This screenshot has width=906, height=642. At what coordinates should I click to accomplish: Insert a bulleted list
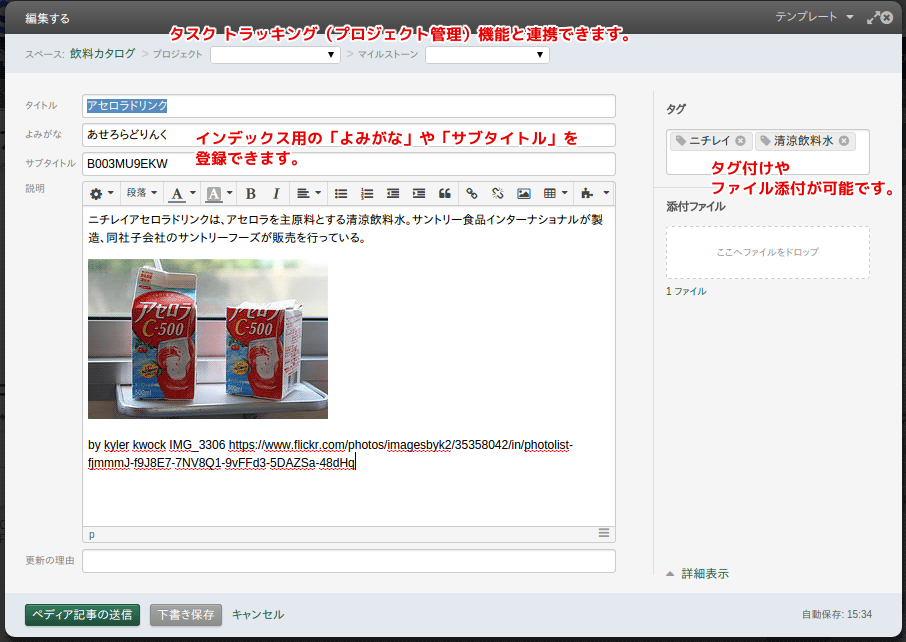coord(341,194)
